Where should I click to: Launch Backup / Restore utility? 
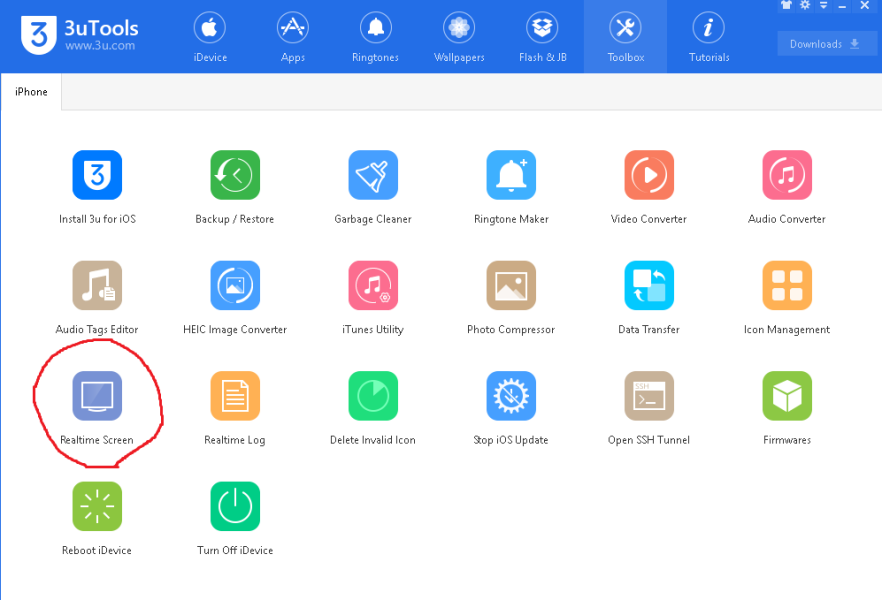(x=235, y=175)
